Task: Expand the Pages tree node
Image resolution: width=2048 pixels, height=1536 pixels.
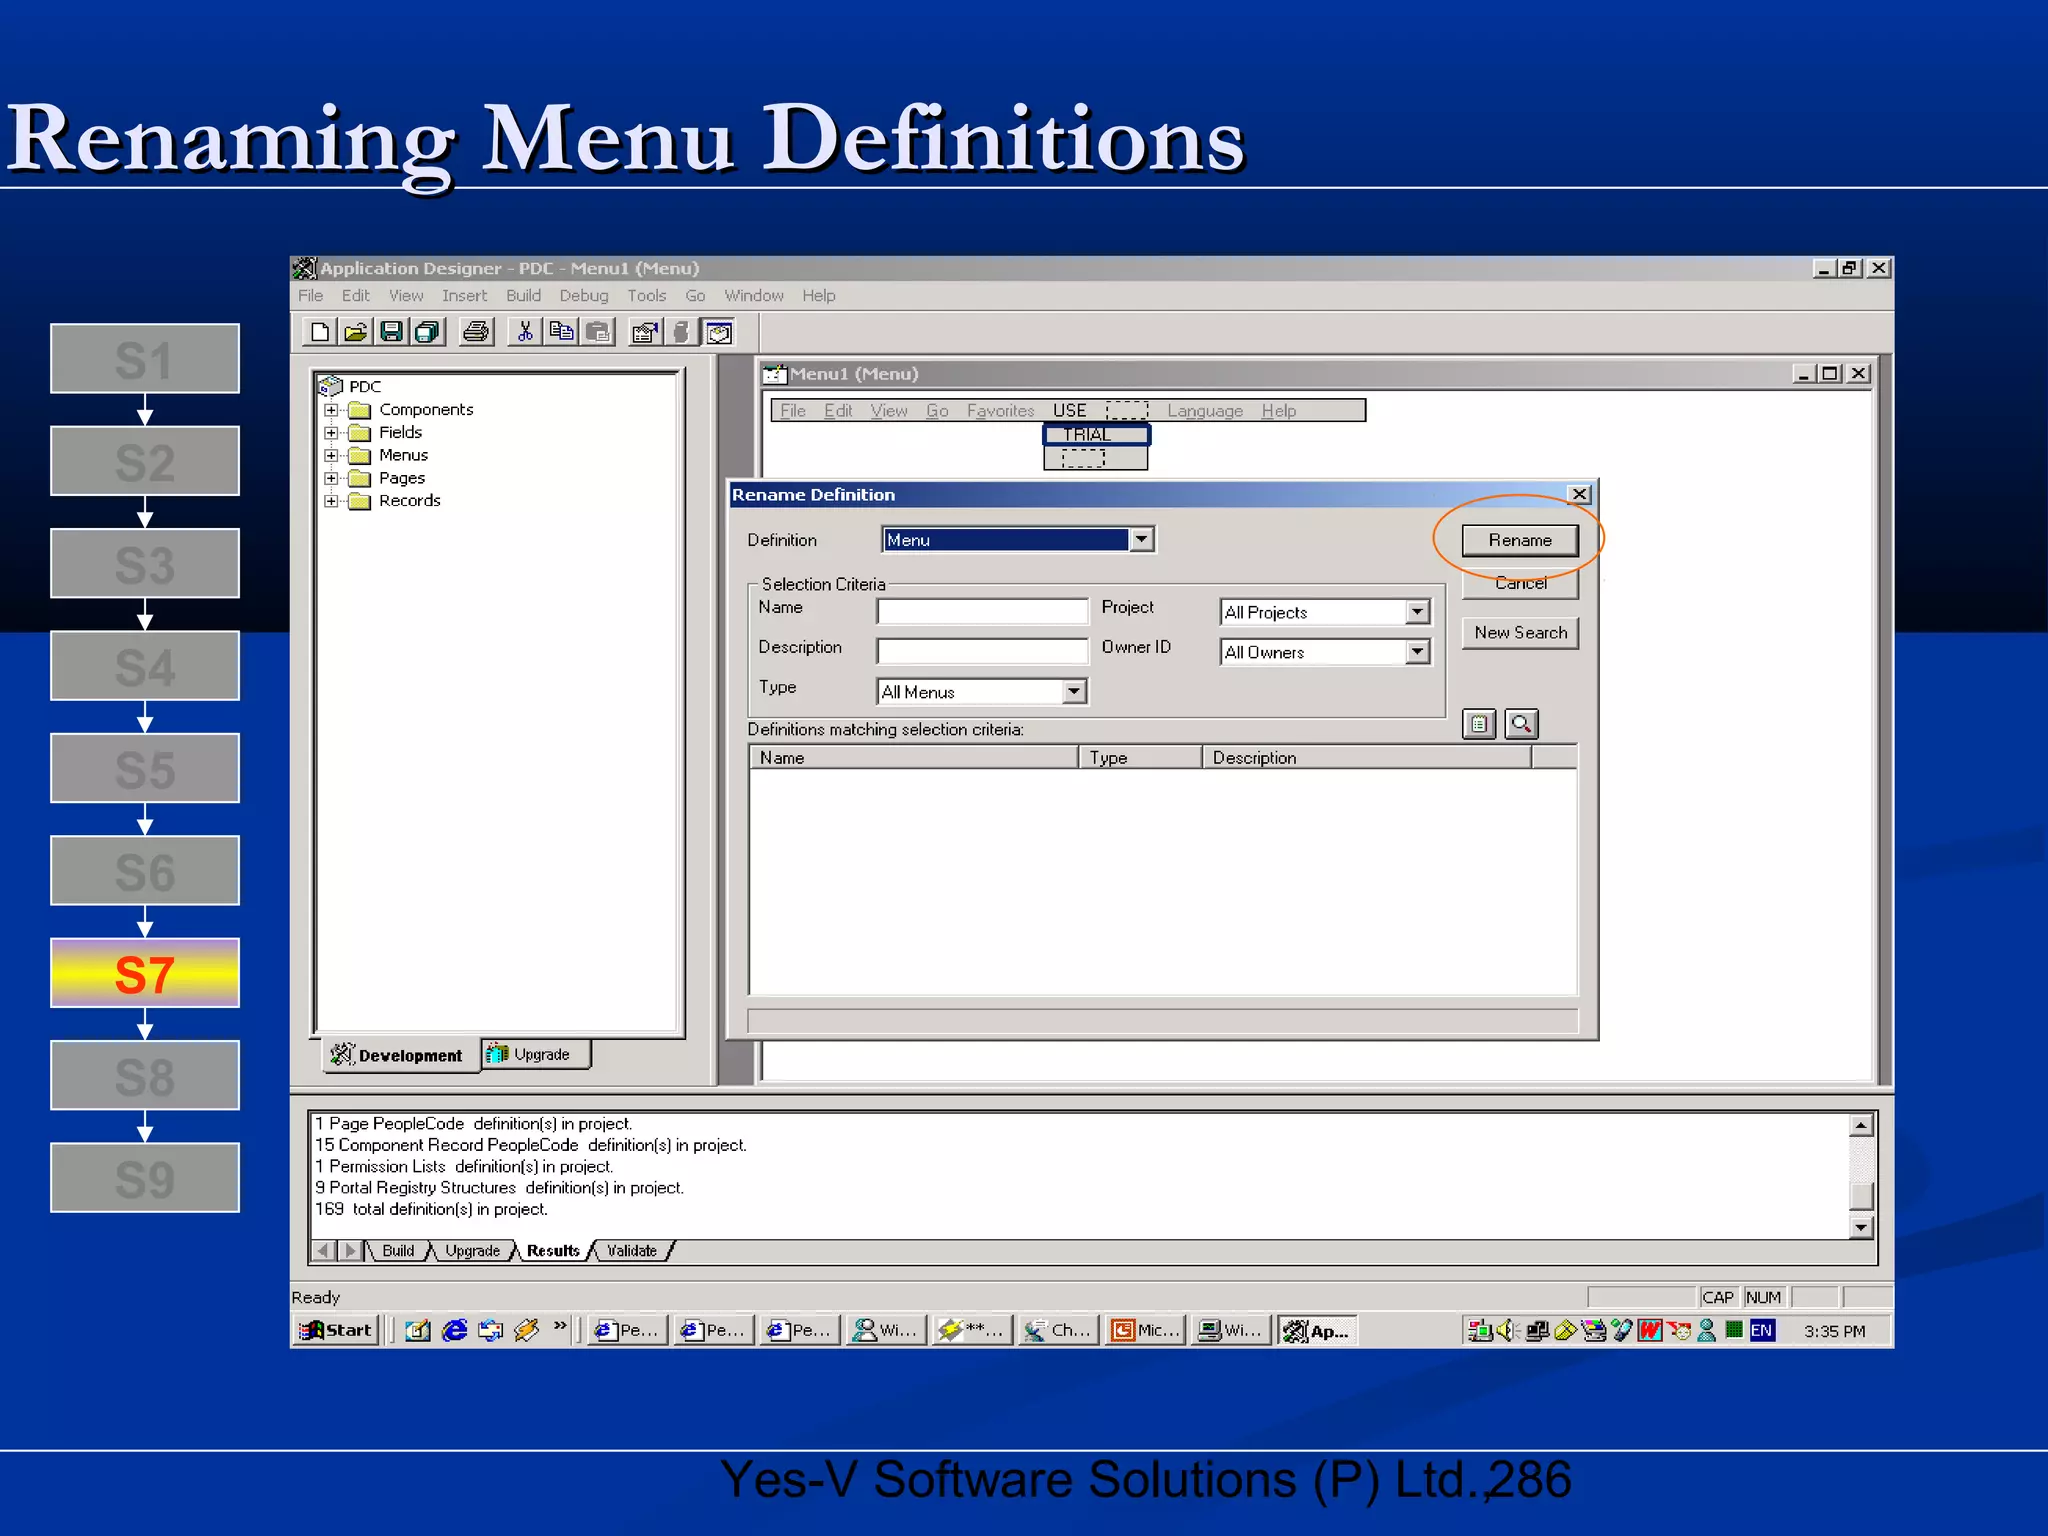Action: point(331,478)
